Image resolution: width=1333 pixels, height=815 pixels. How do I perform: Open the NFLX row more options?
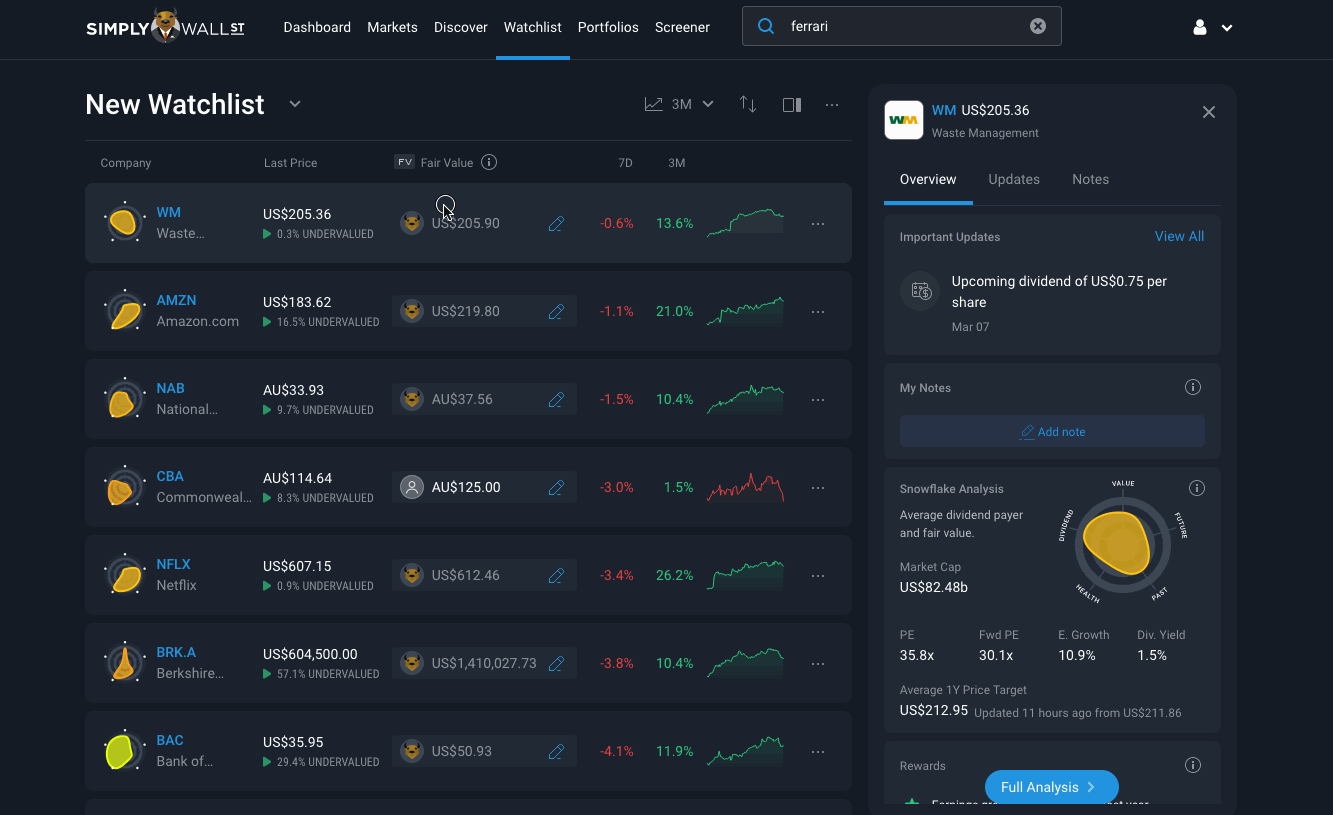point(818,576)
